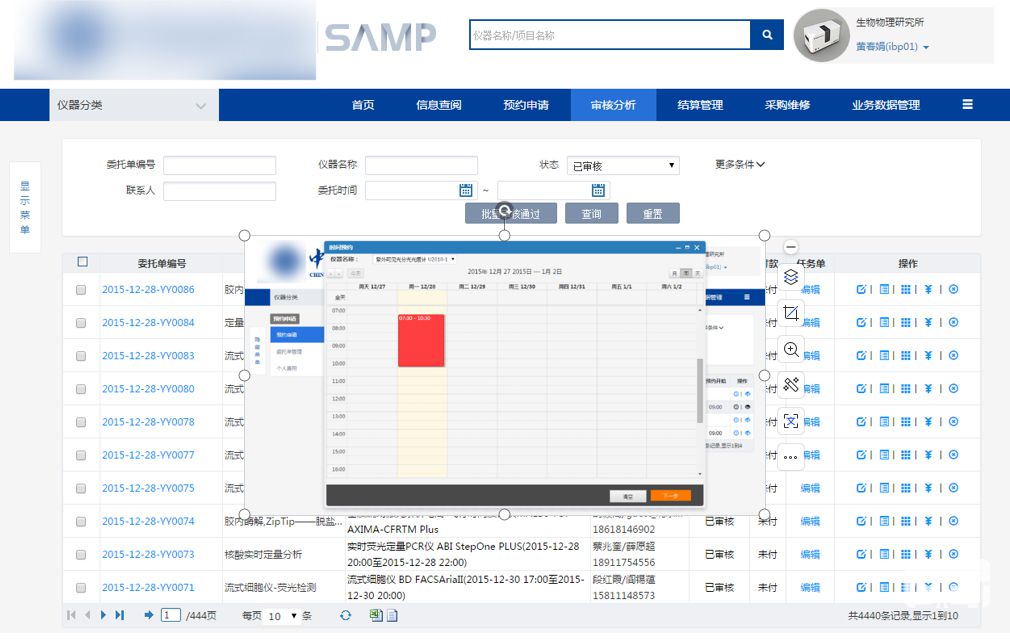The width and height of the screenshot is (1010, 639).
Task: Open order link 2015-12-28-YY0071
Action: coord(148,587)
